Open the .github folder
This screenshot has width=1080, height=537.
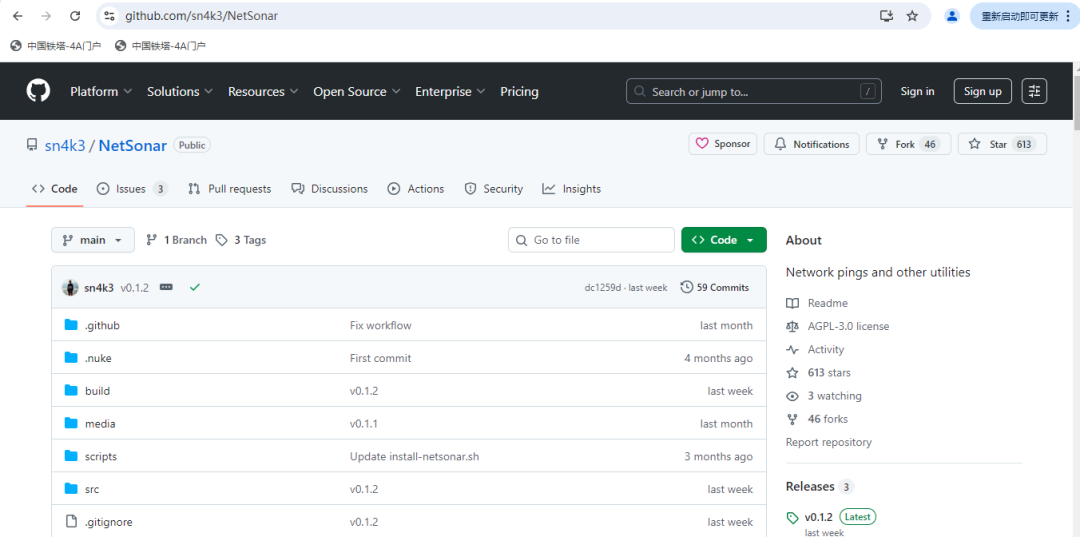point(102,325)
